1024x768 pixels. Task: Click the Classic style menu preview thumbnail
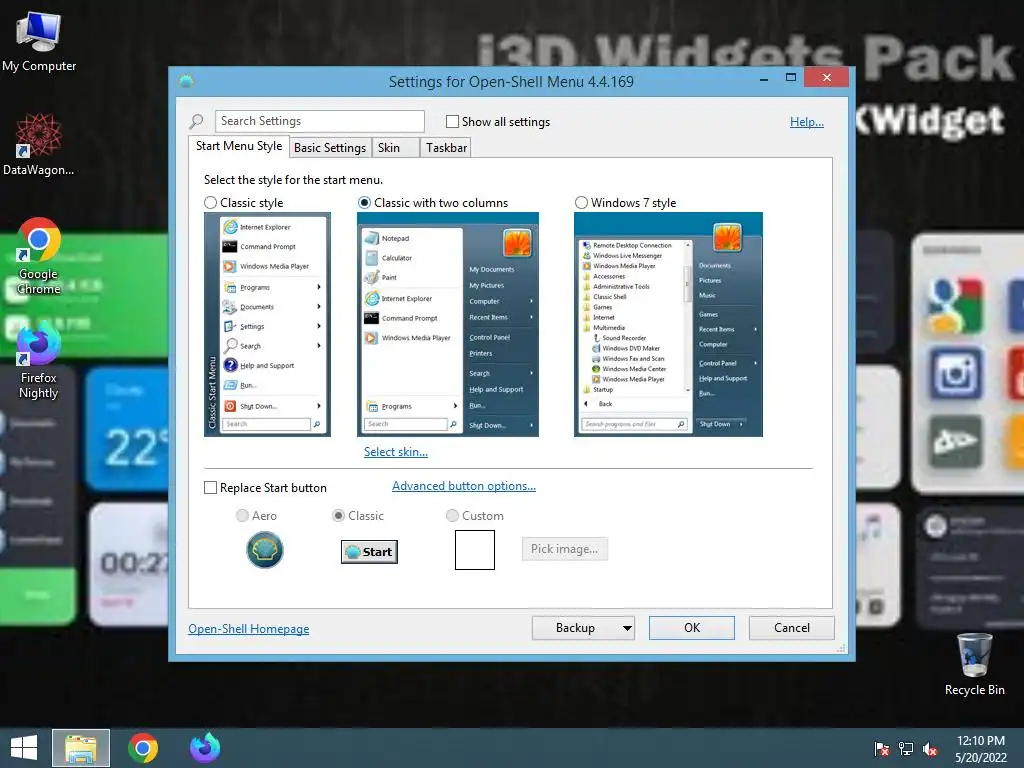point(267,325)
